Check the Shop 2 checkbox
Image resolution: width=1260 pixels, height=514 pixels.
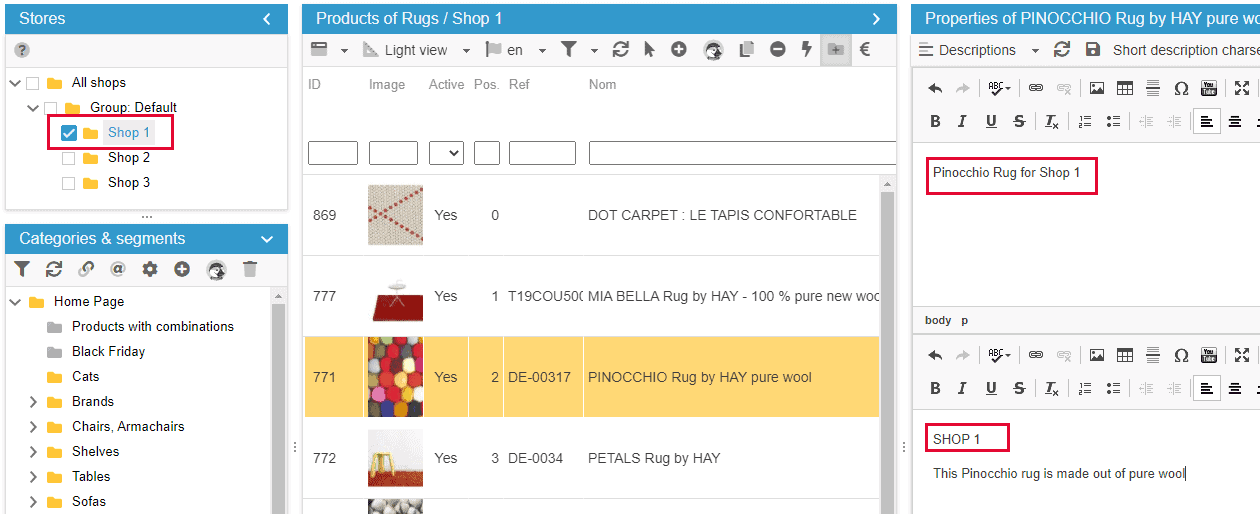[x=69, y=158]
